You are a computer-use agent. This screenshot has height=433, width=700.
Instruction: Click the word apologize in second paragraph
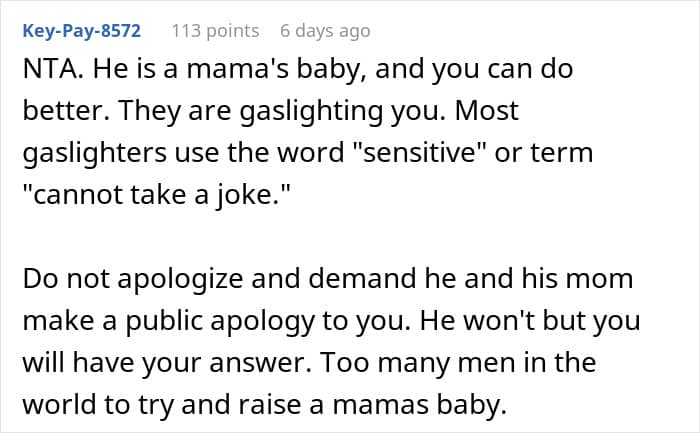point(180,279)
